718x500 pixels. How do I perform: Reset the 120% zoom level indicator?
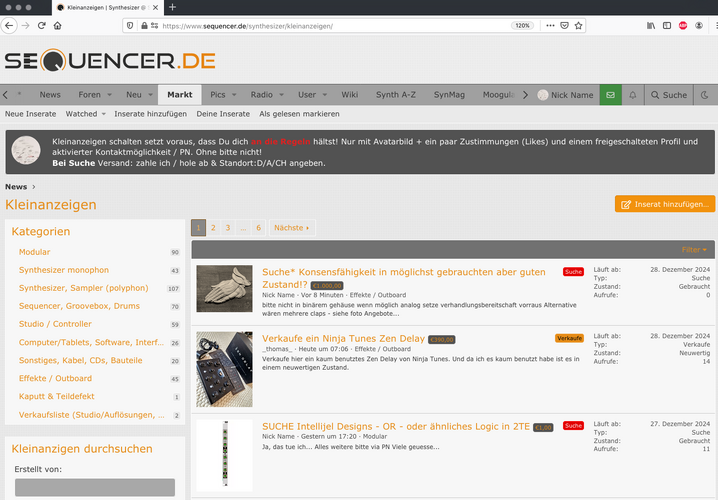[x=522, y=26]
